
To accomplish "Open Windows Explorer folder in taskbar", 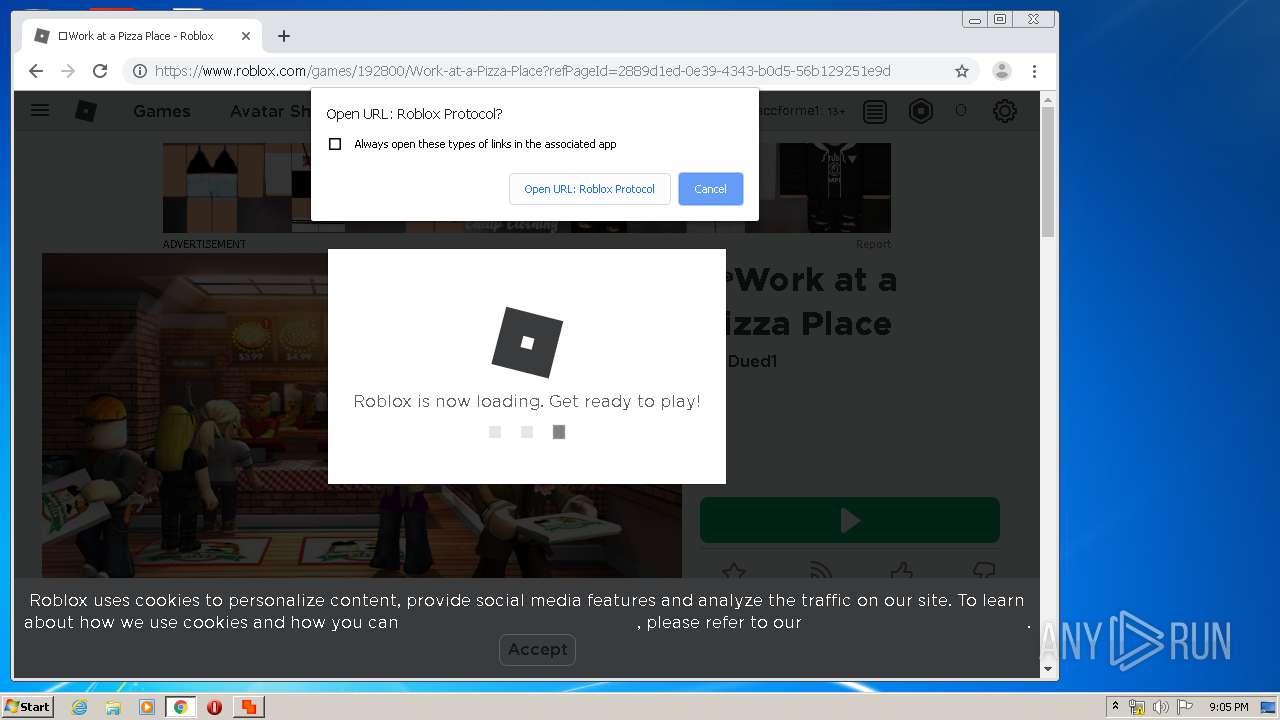I will coord(113,707).
